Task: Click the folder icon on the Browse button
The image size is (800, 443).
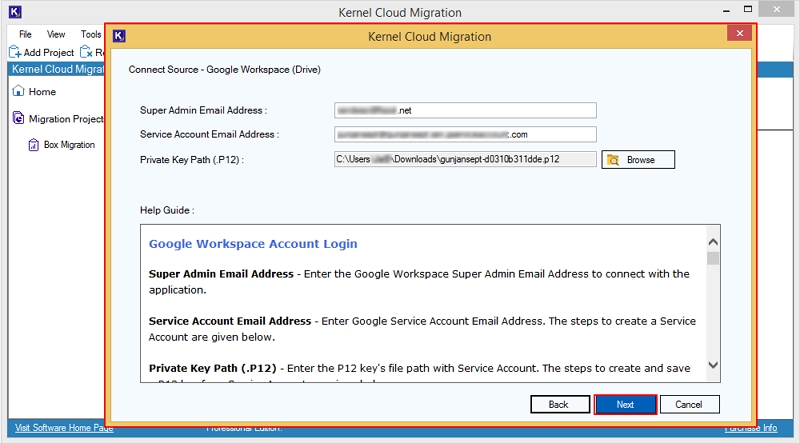Action: coord(613,160)
